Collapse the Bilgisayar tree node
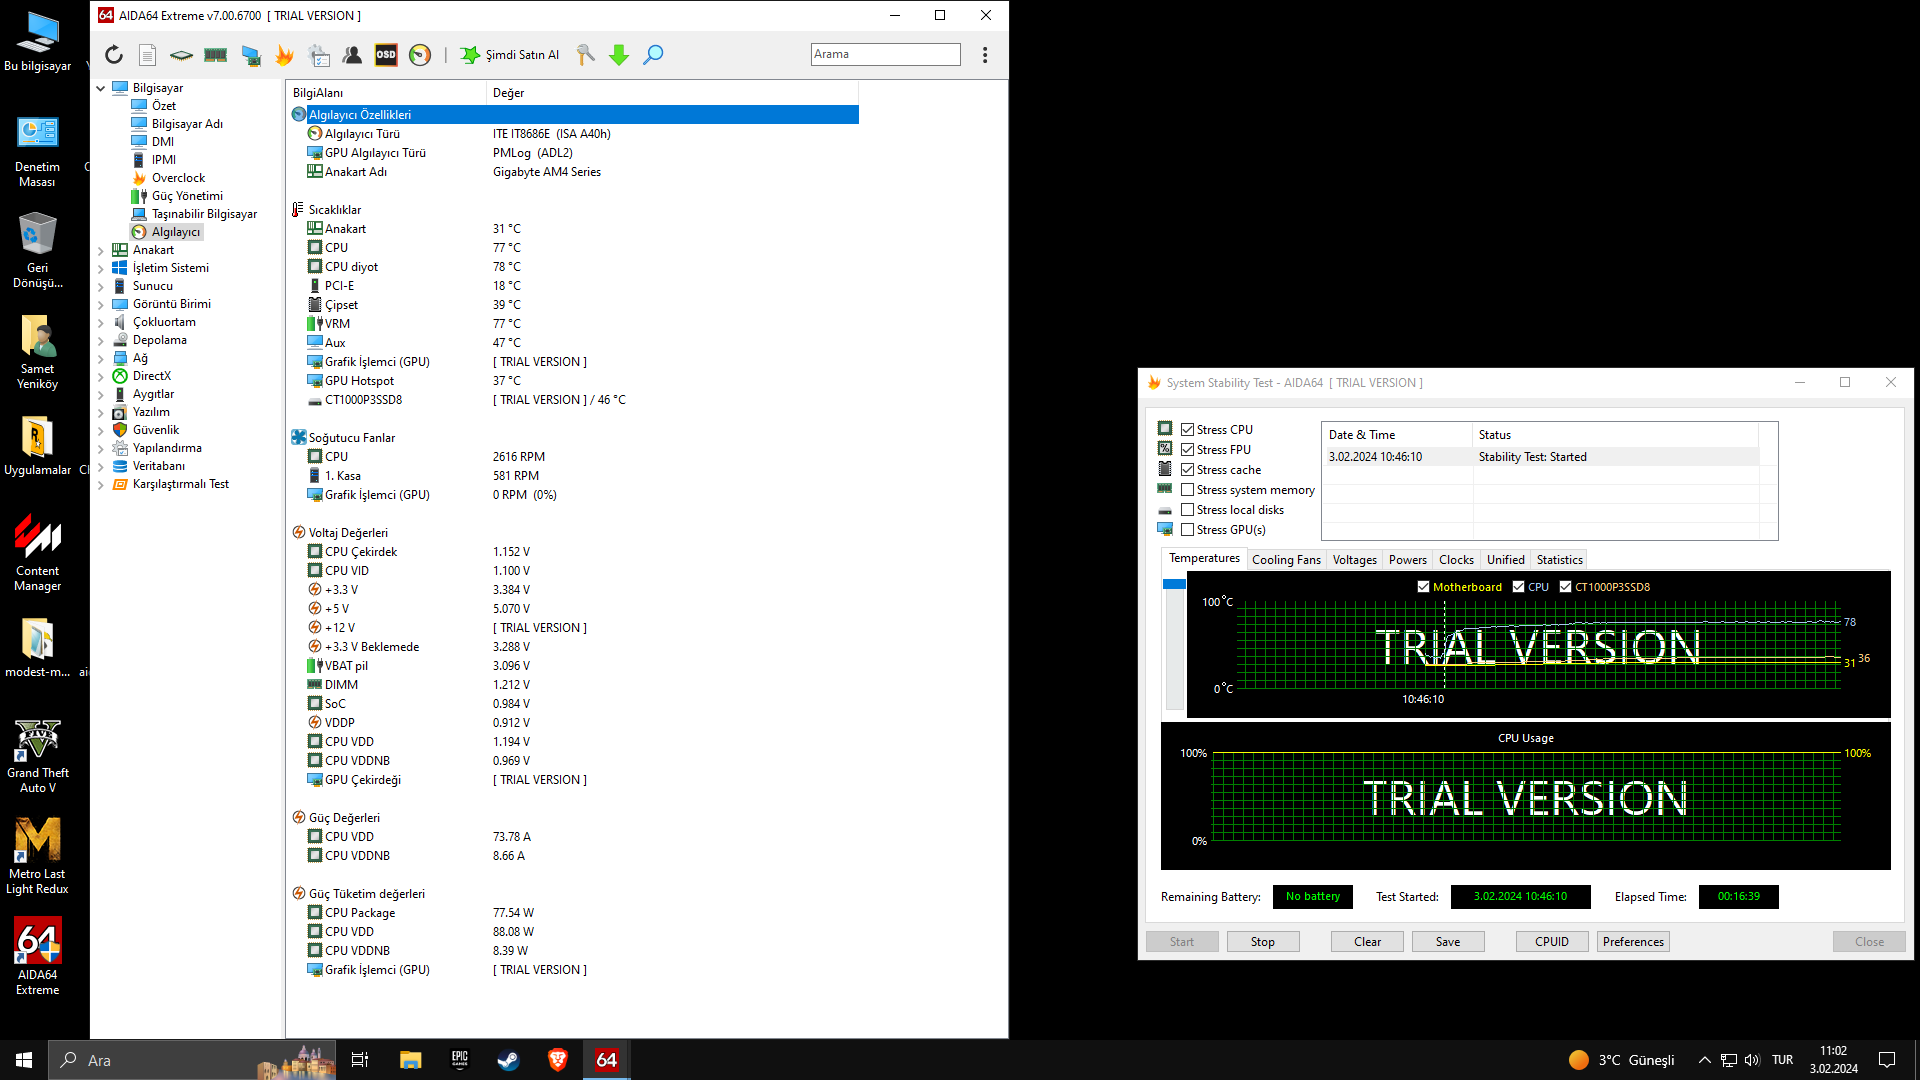This screenshot has height=1080, width=1920. pyautogui.click(x=101, y=89)
